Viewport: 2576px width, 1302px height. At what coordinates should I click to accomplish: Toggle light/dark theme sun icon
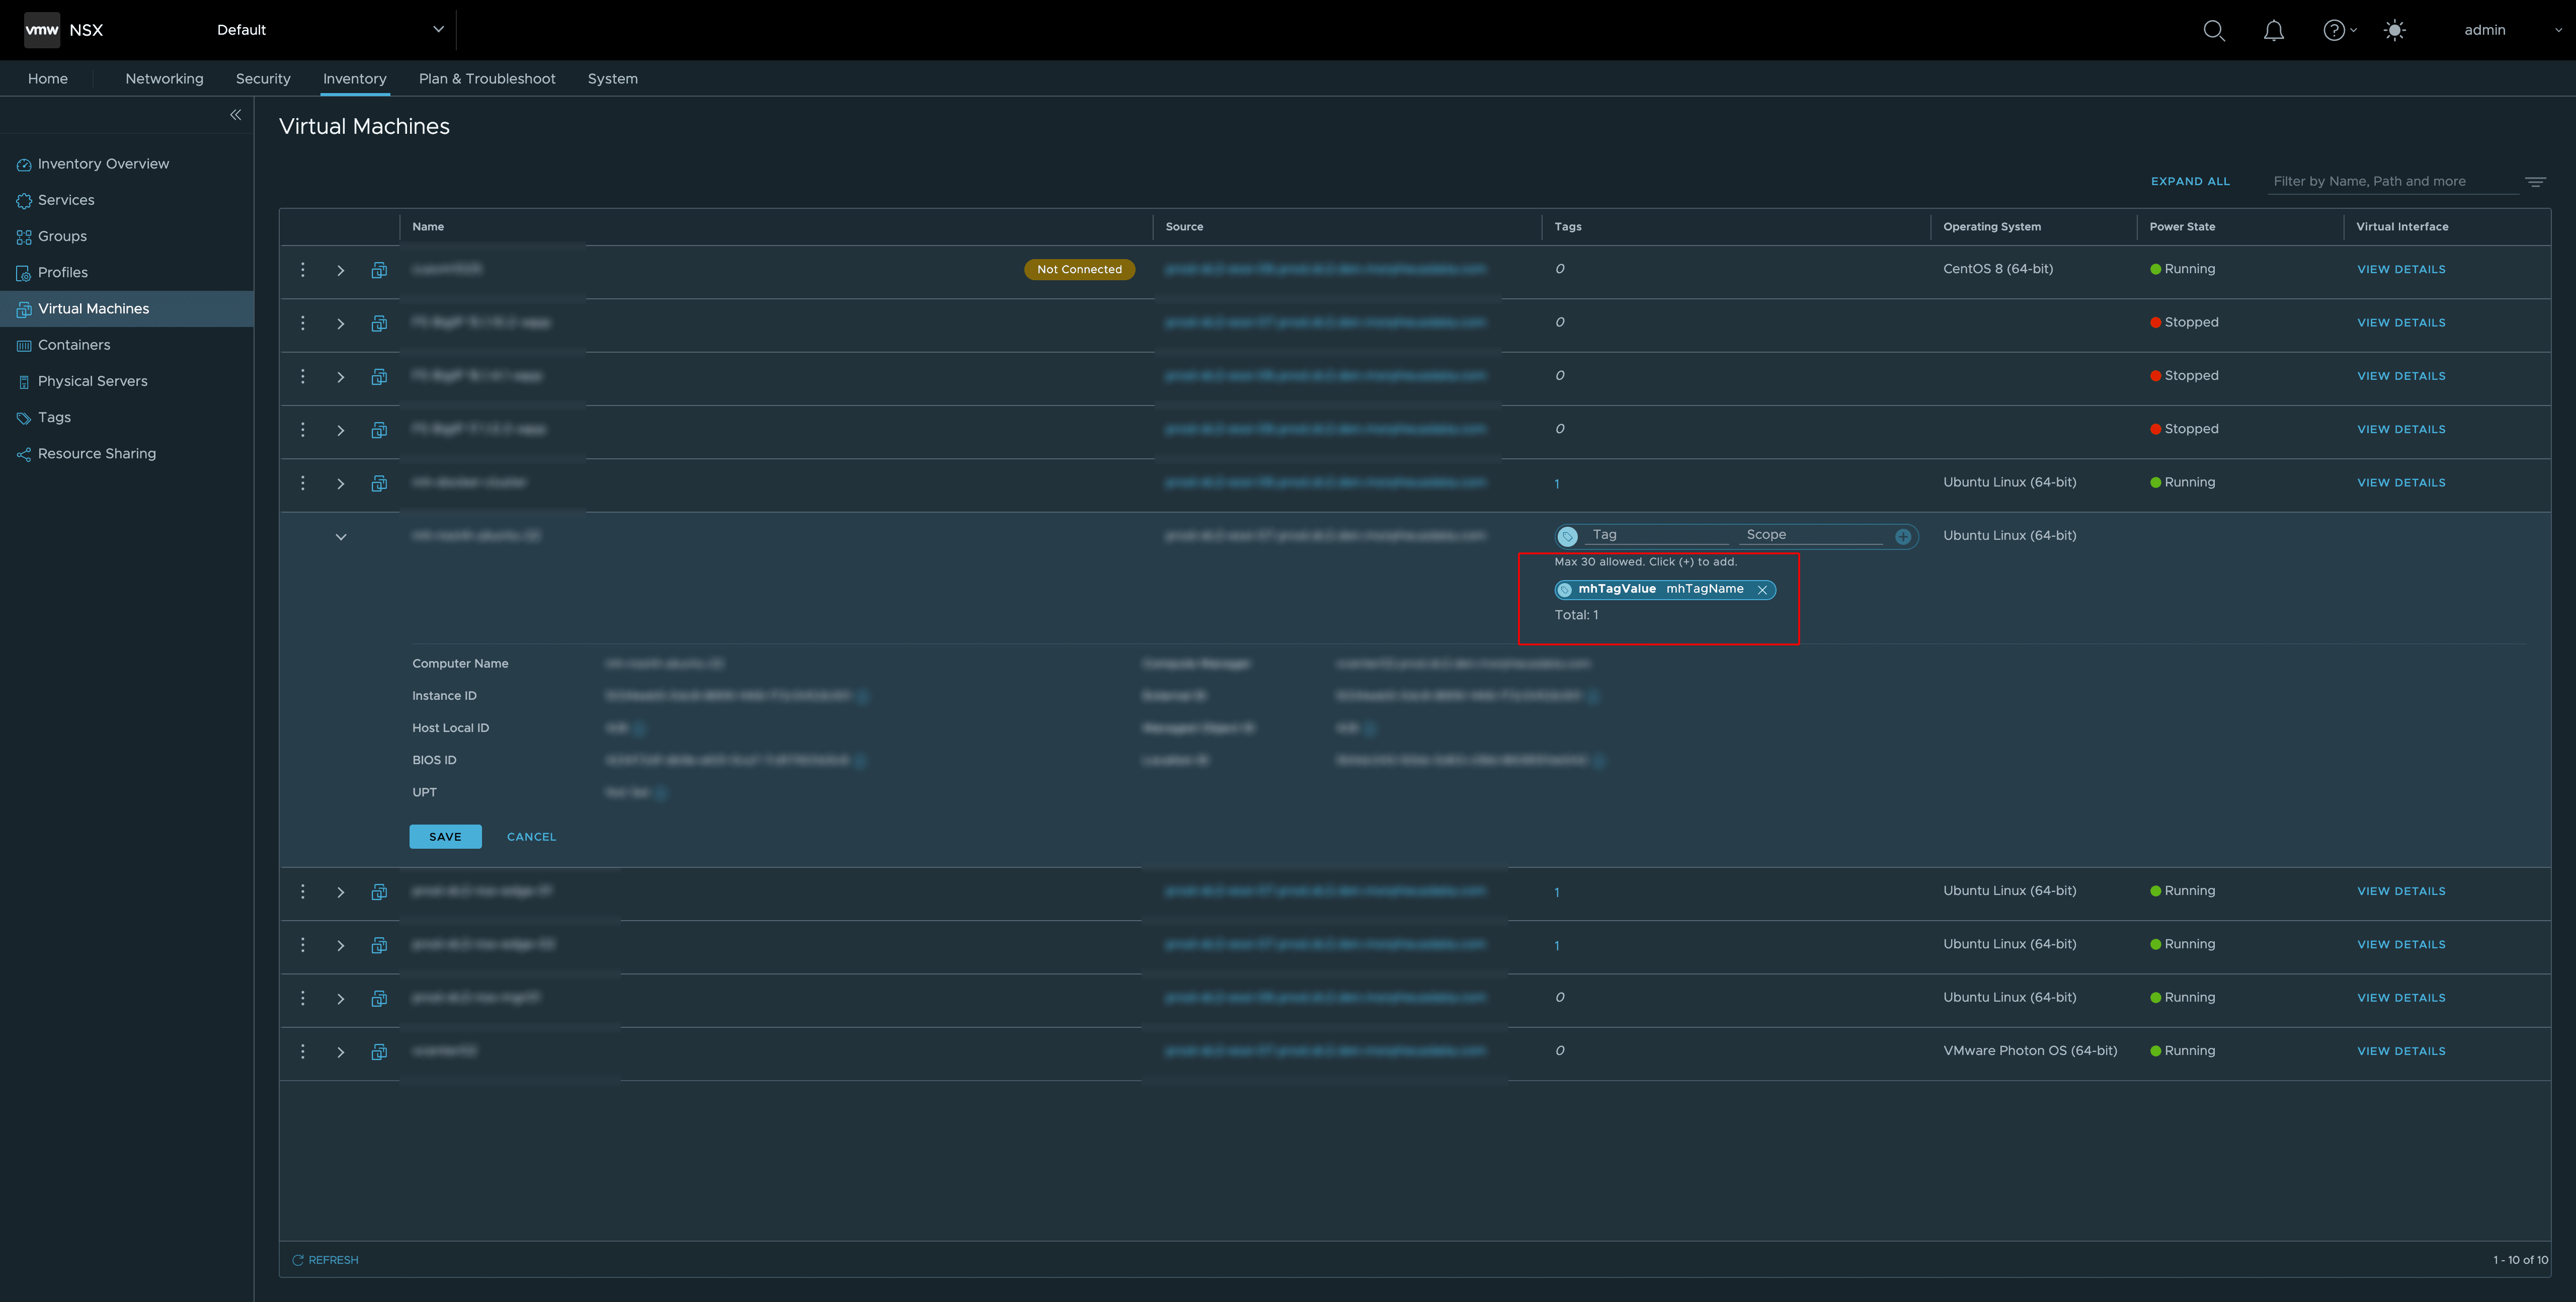pyautogui.click(x=2394, y=30)
